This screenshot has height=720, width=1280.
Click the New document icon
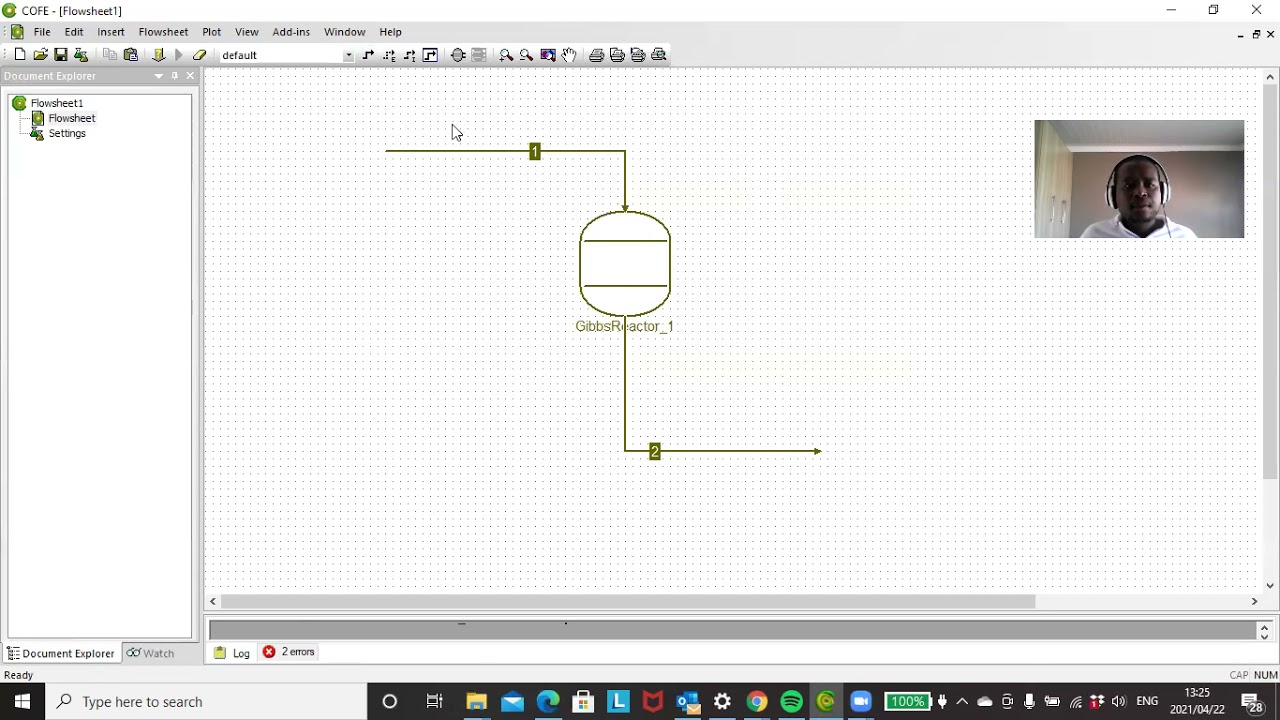pyautogui.click(x=20, y=55)
